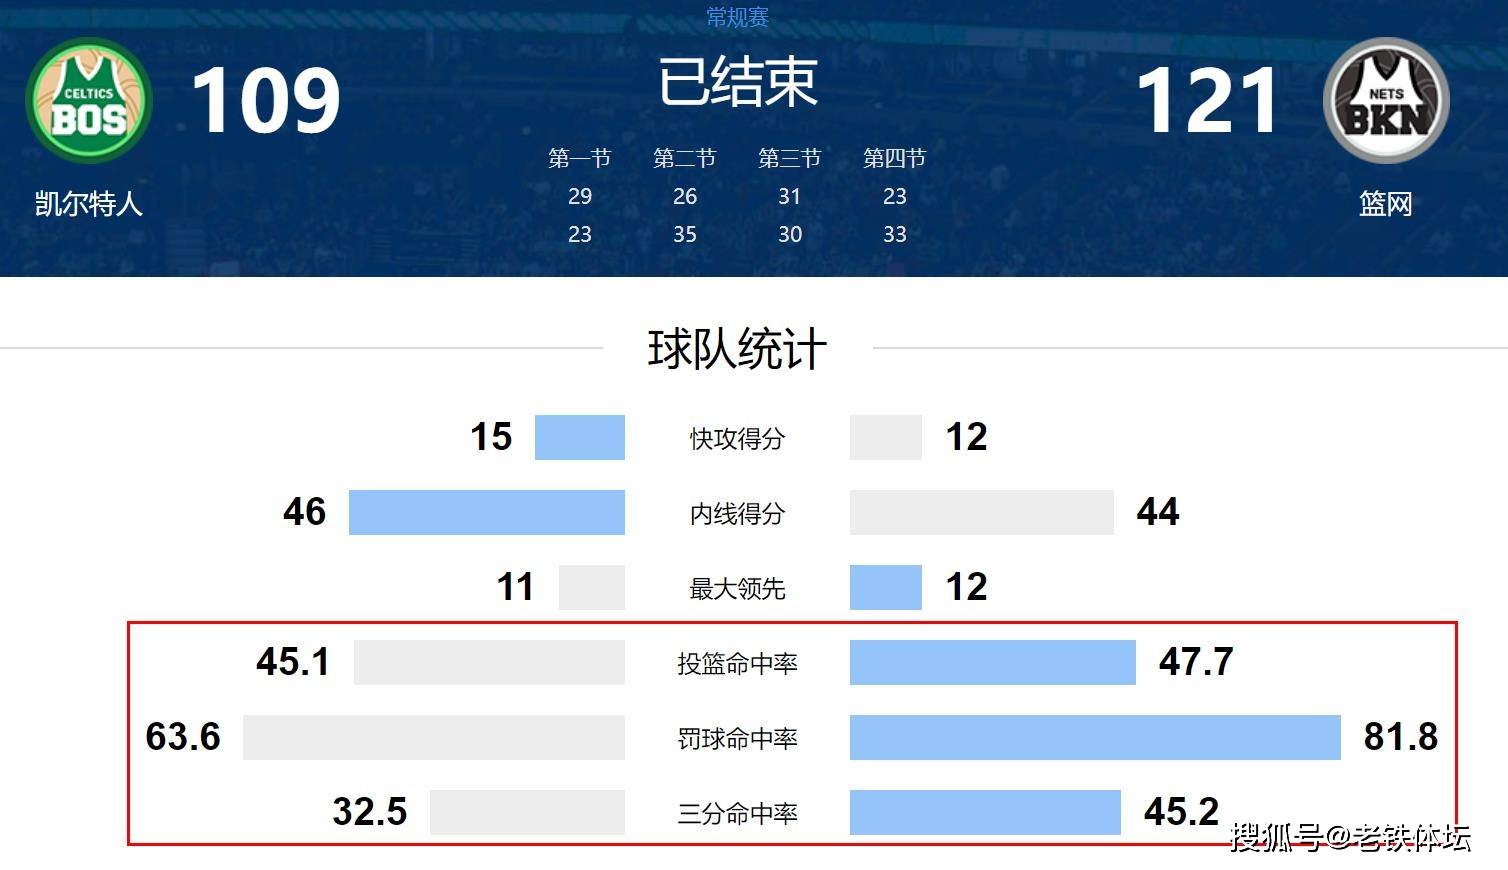The width and height of the screenshot is (1508, 870).
Task: Click the Nets score 121
Action: point(1207,100)
